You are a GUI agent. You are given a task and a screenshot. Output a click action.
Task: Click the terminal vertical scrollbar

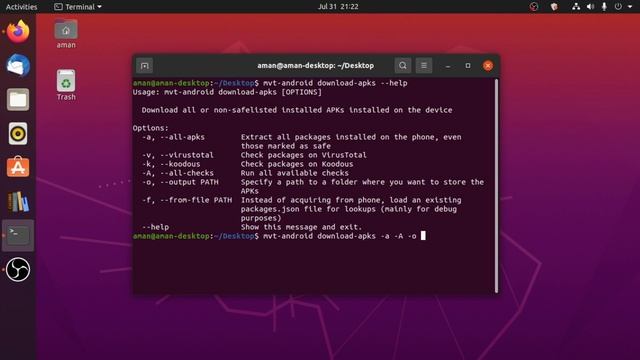click(x=496, y=185)
